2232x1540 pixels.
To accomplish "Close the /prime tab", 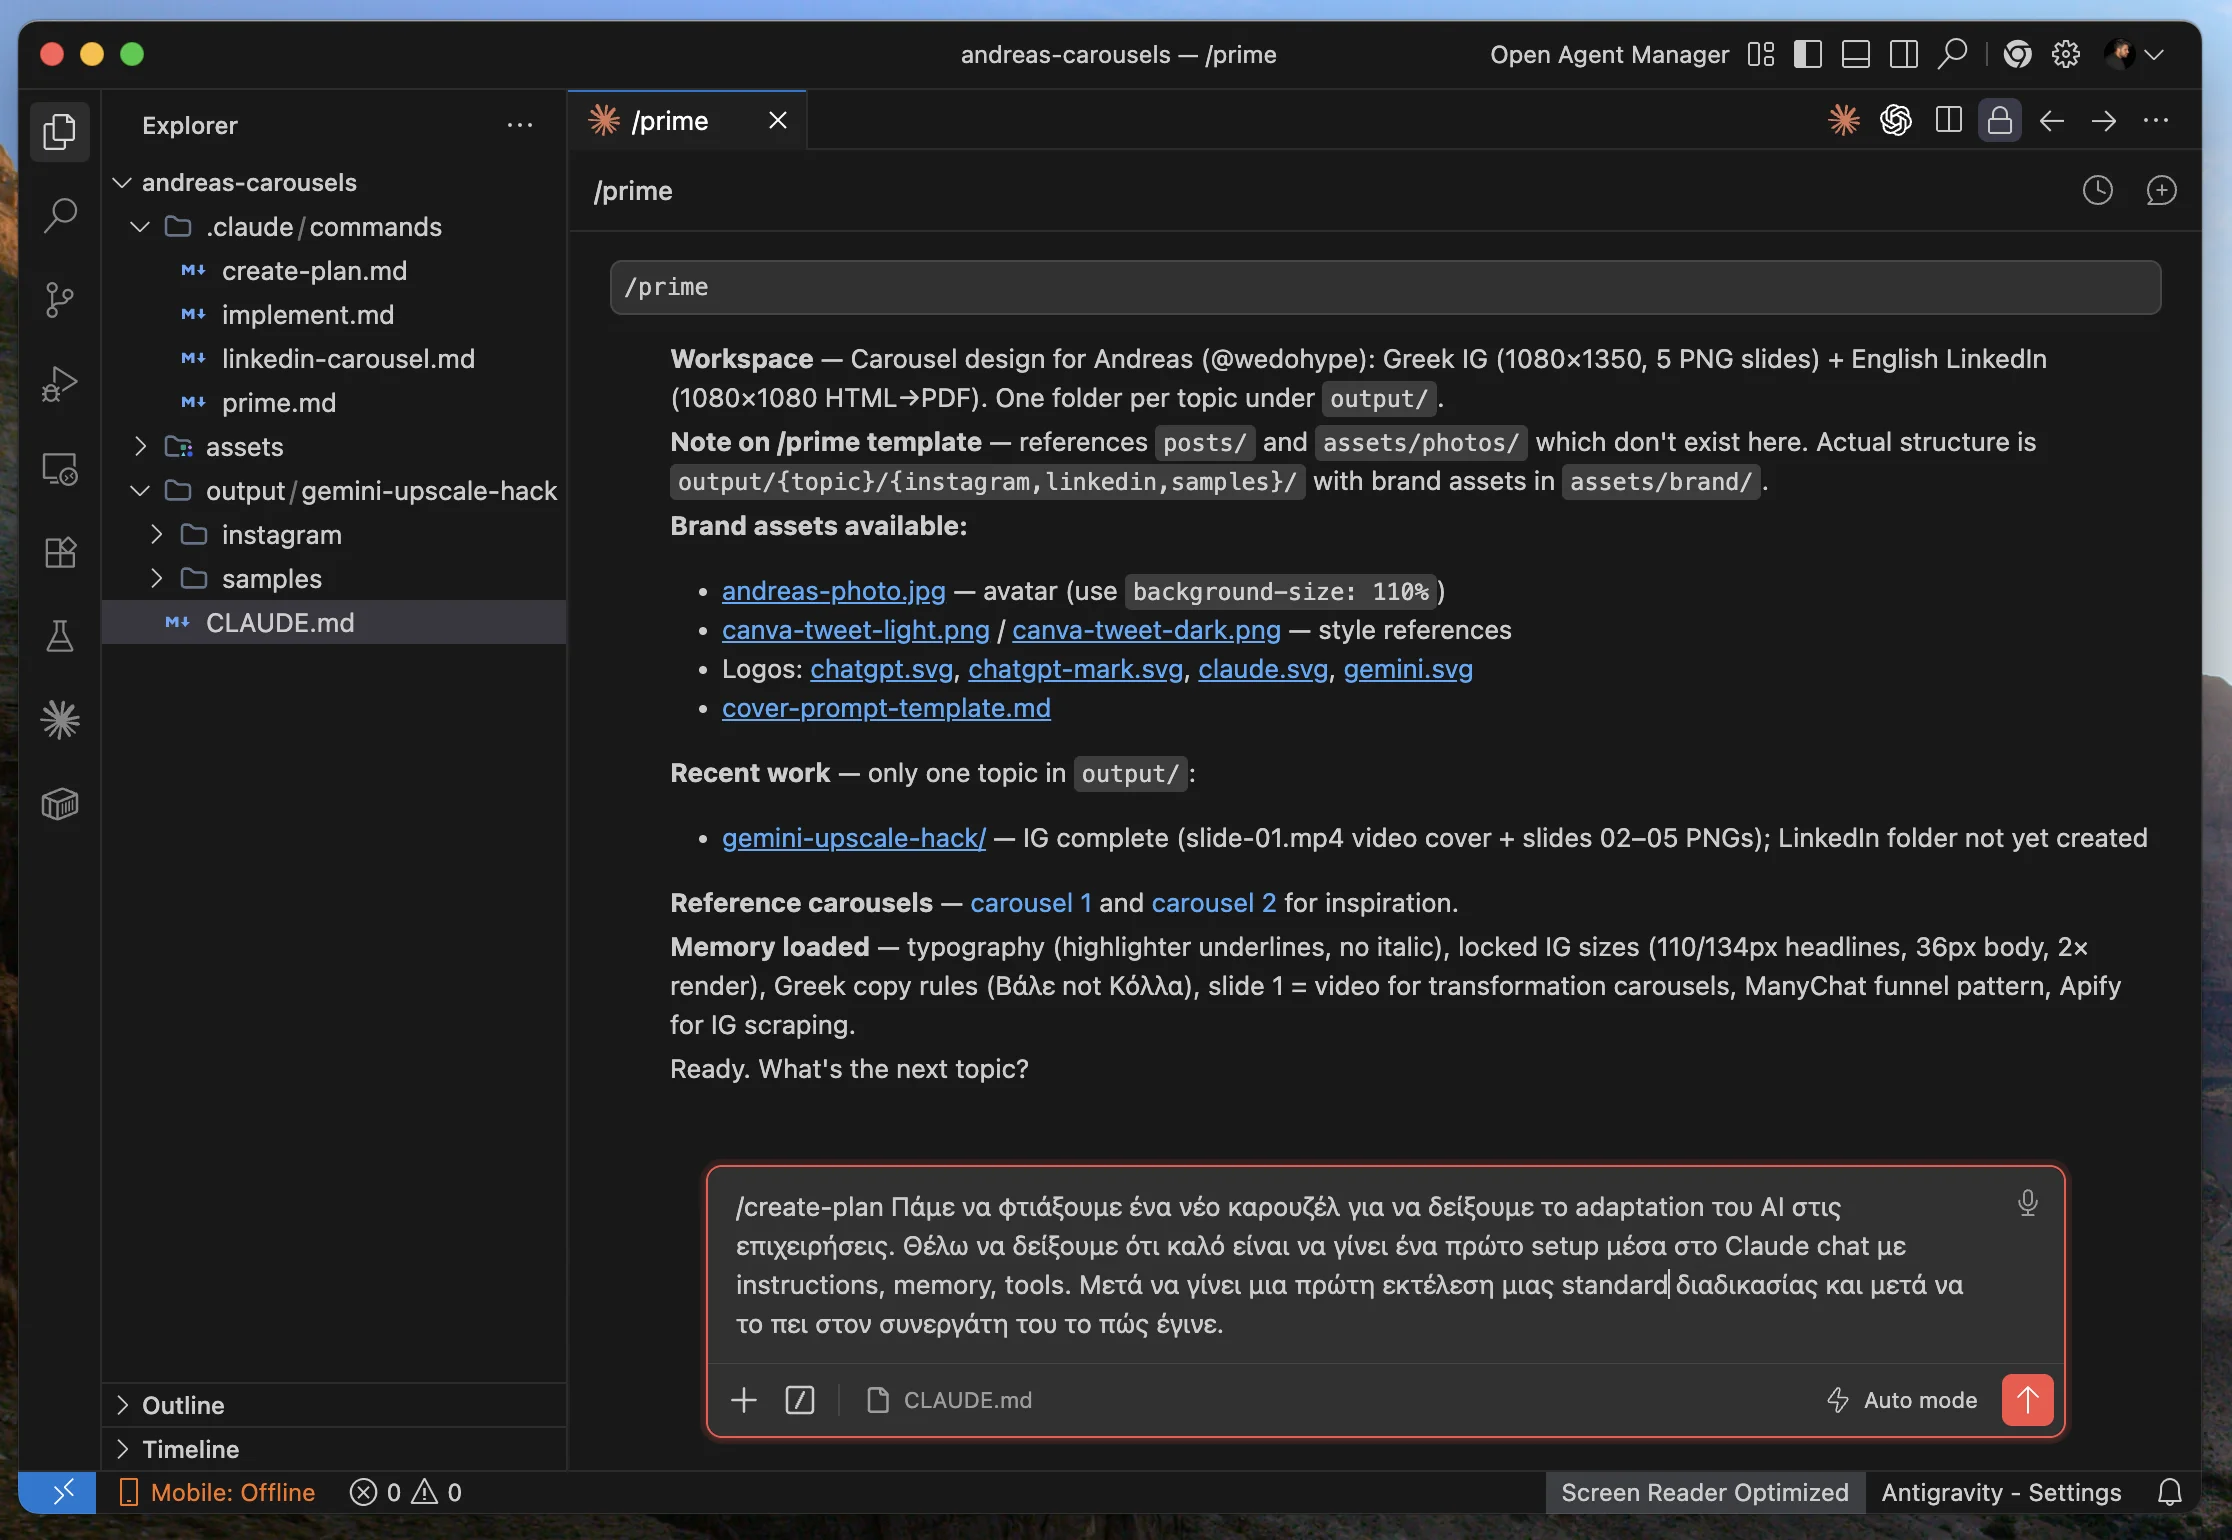I will [x=777, y=121].
